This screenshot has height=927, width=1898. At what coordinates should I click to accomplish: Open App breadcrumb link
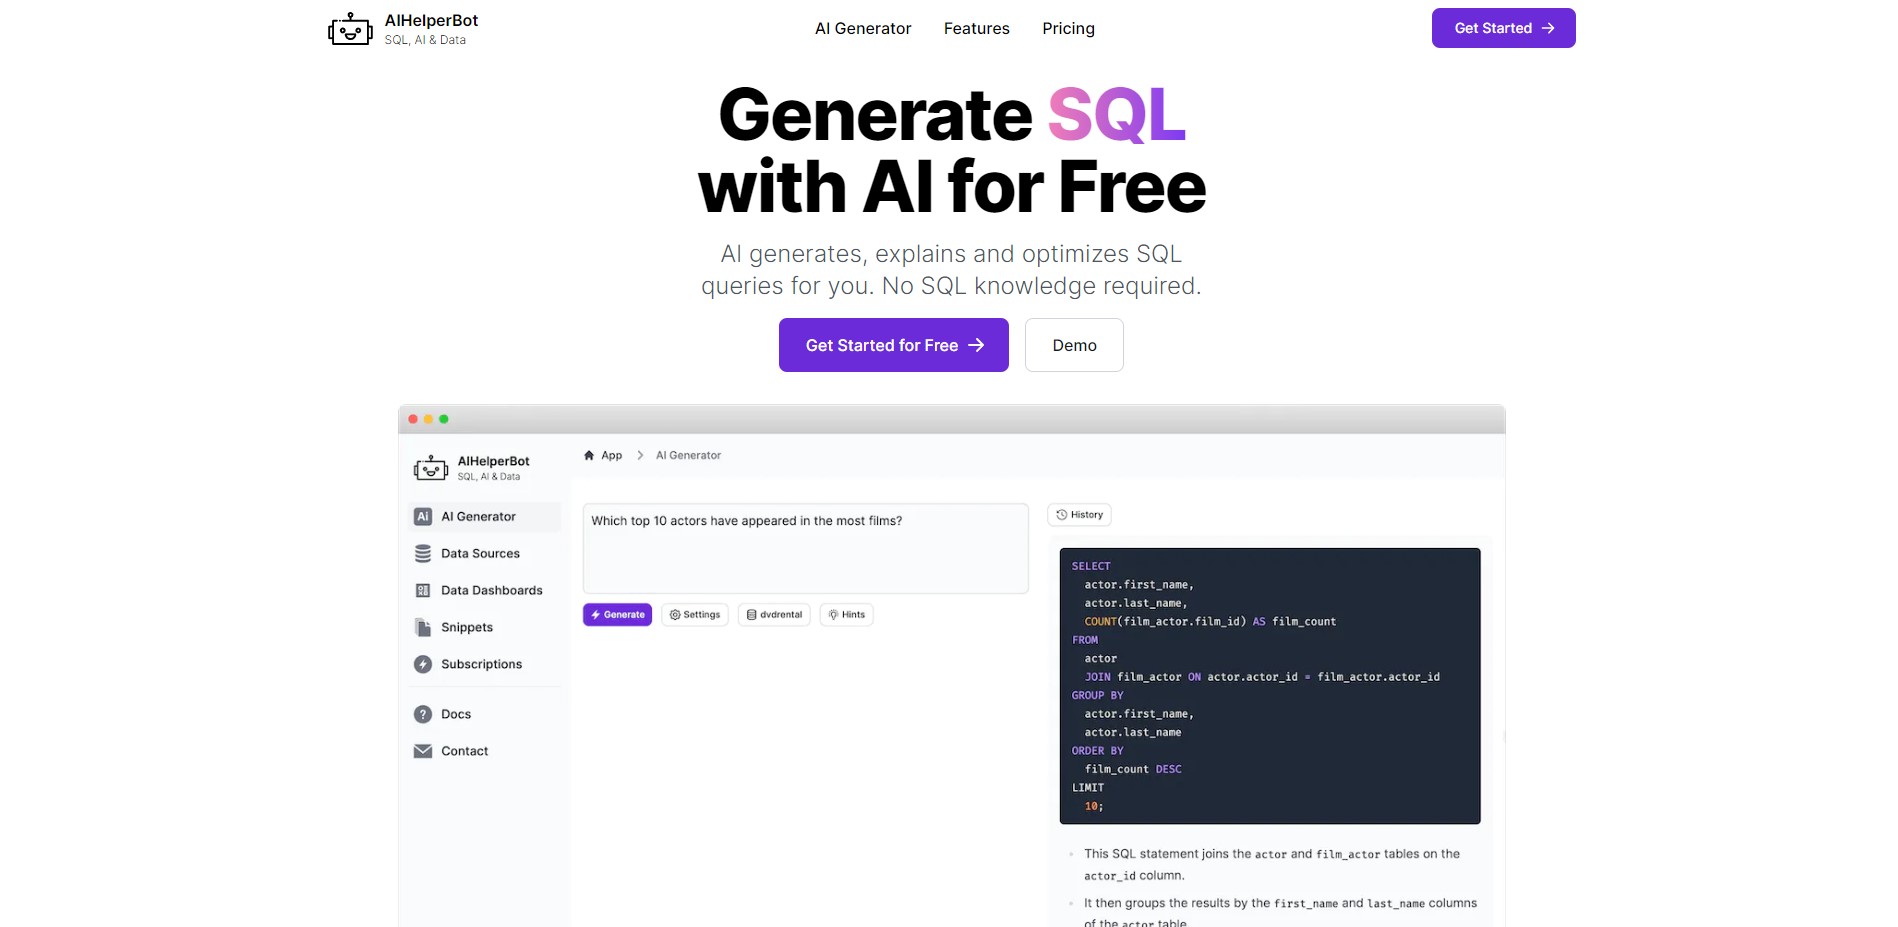pyautogui.click(x=611, y=455)
